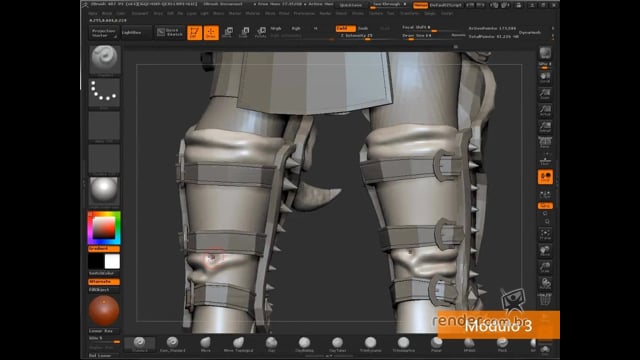
Task: Pick the Dam_Standard brush
Action: tap(172, 344)
